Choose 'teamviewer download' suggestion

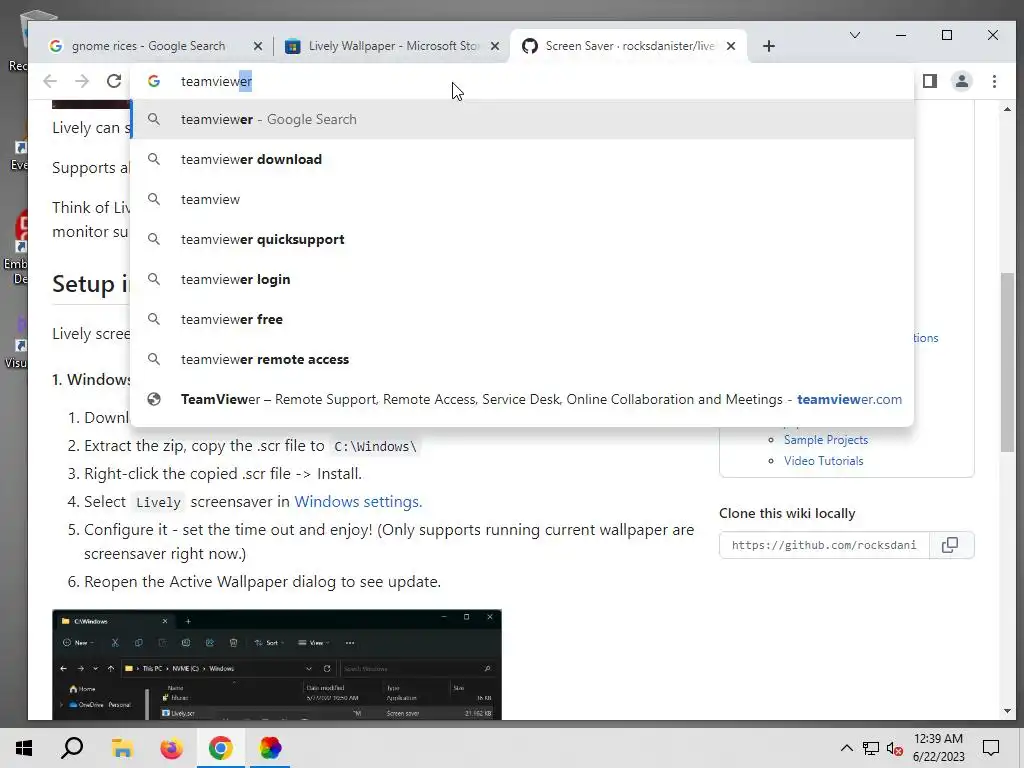(522, 159)
